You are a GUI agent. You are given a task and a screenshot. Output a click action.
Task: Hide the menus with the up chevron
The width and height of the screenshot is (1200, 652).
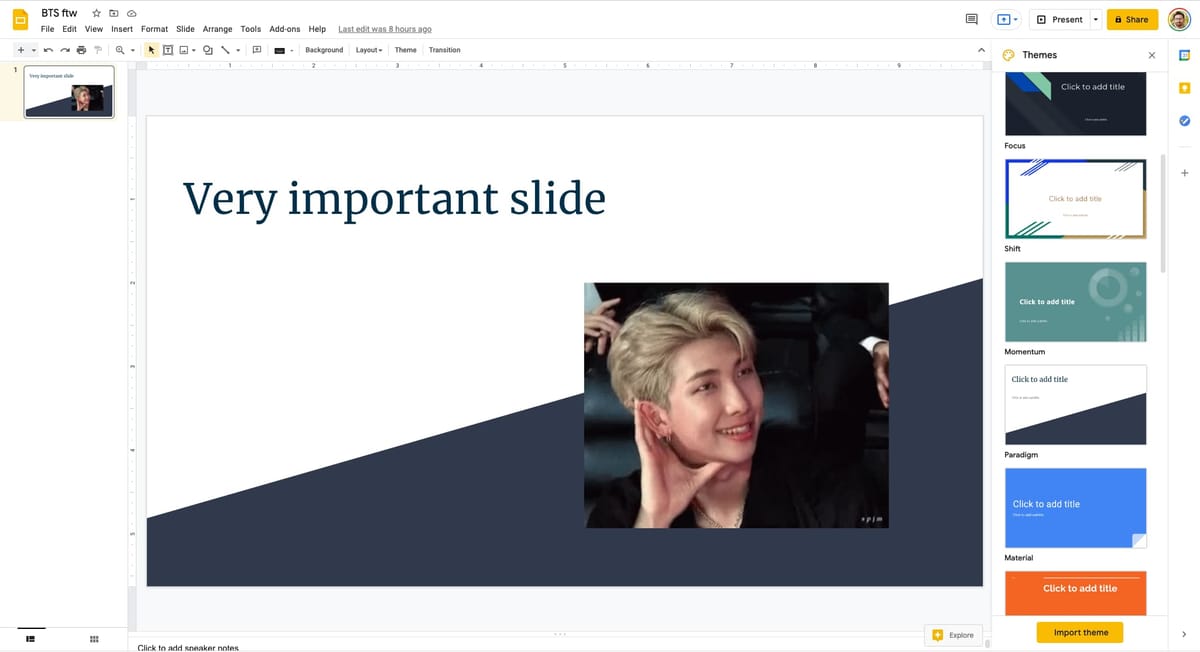coord(981,50)
